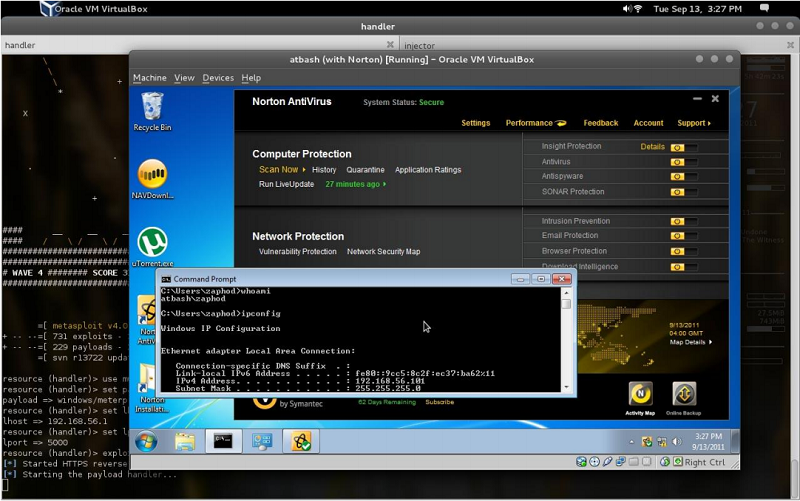Click the Norton system tray icon
The image size is (800, 501).
(x=647, y=442)
